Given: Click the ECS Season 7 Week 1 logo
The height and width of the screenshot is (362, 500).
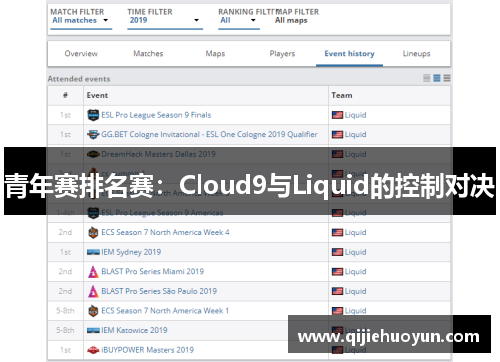Looking at the screenshot, I should click(x=93, y=311).
